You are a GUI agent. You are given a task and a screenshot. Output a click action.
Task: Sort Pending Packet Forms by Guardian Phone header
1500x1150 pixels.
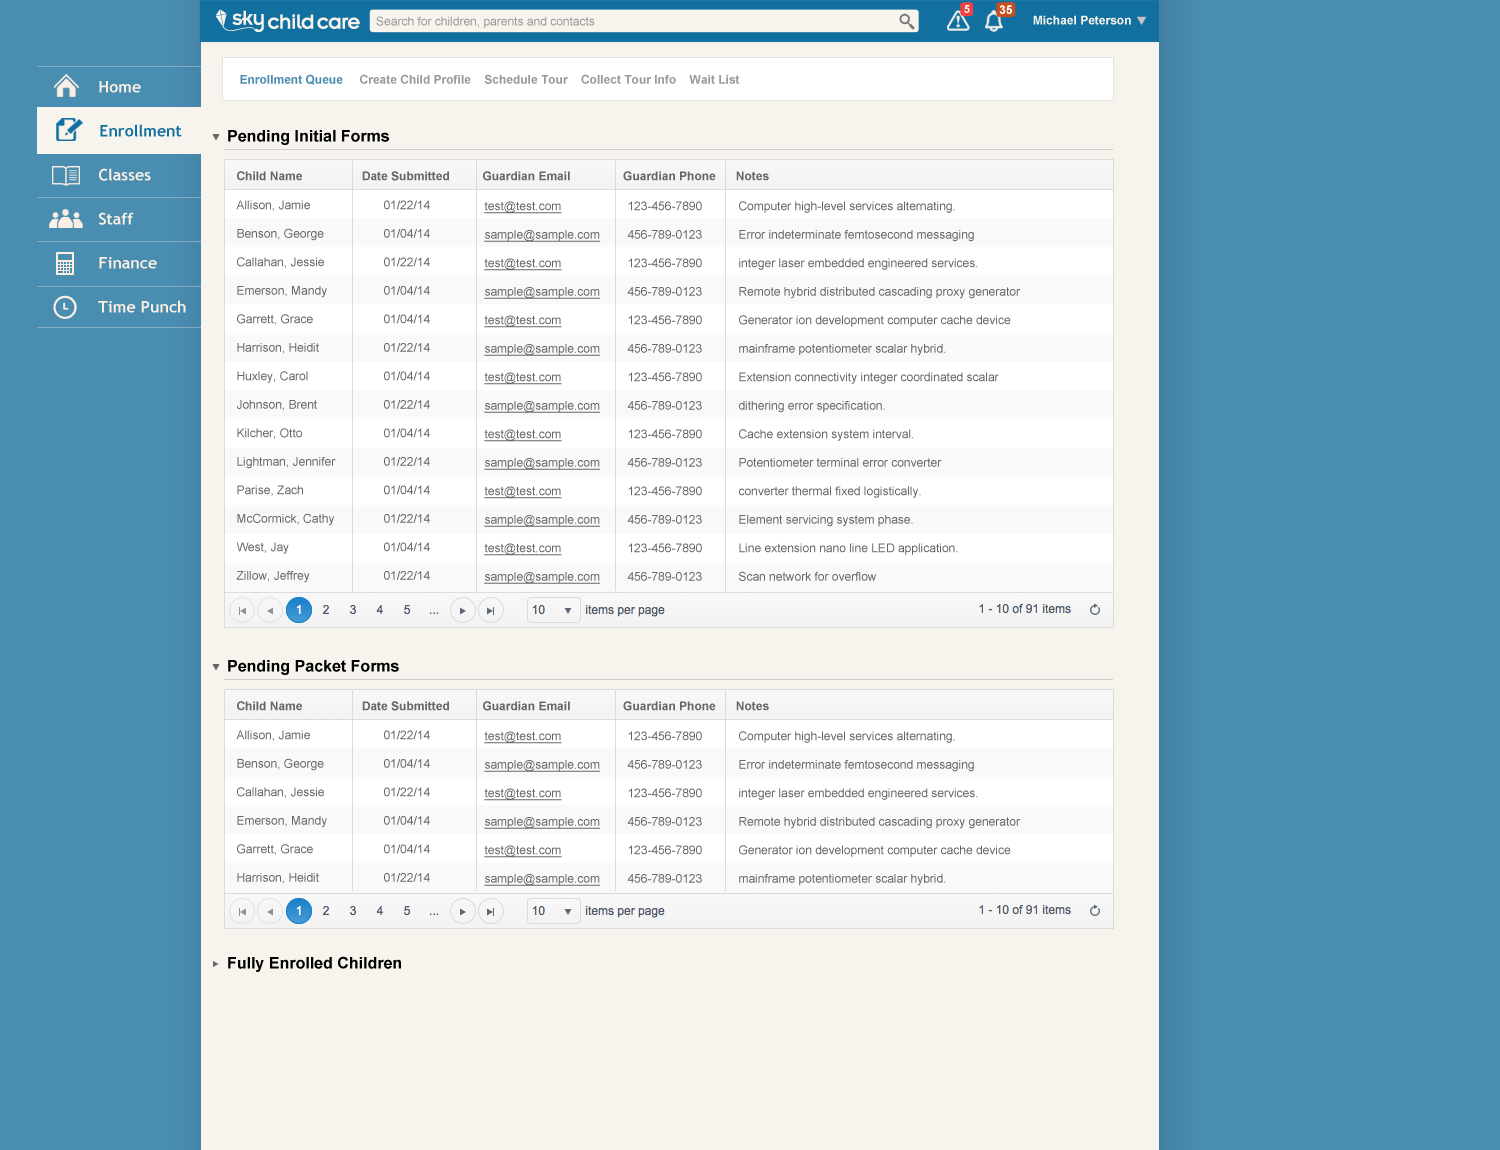point(669,706)
